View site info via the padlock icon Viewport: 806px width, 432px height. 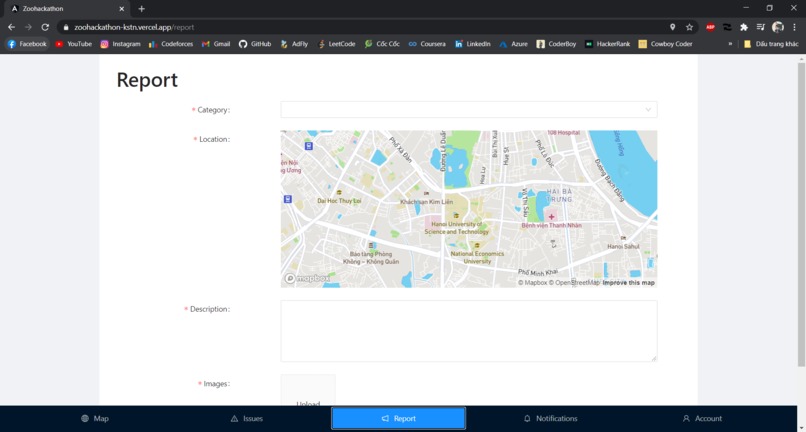(x=66, y=27)
